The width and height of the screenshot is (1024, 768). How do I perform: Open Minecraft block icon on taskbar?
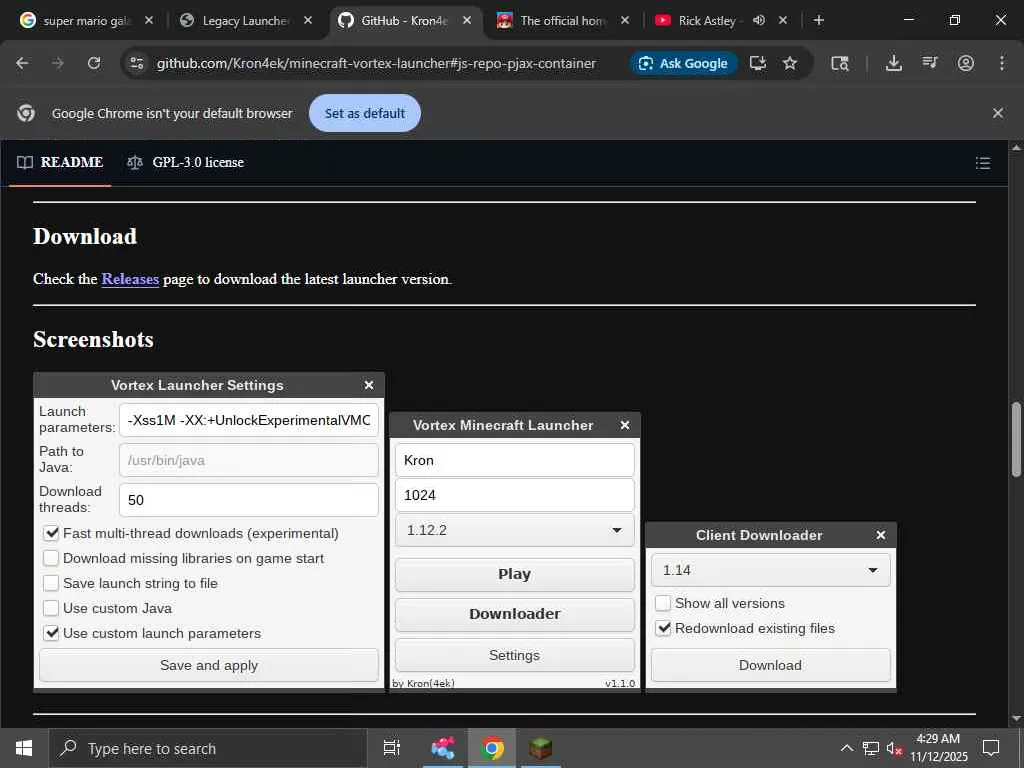(x=540, y=748)
